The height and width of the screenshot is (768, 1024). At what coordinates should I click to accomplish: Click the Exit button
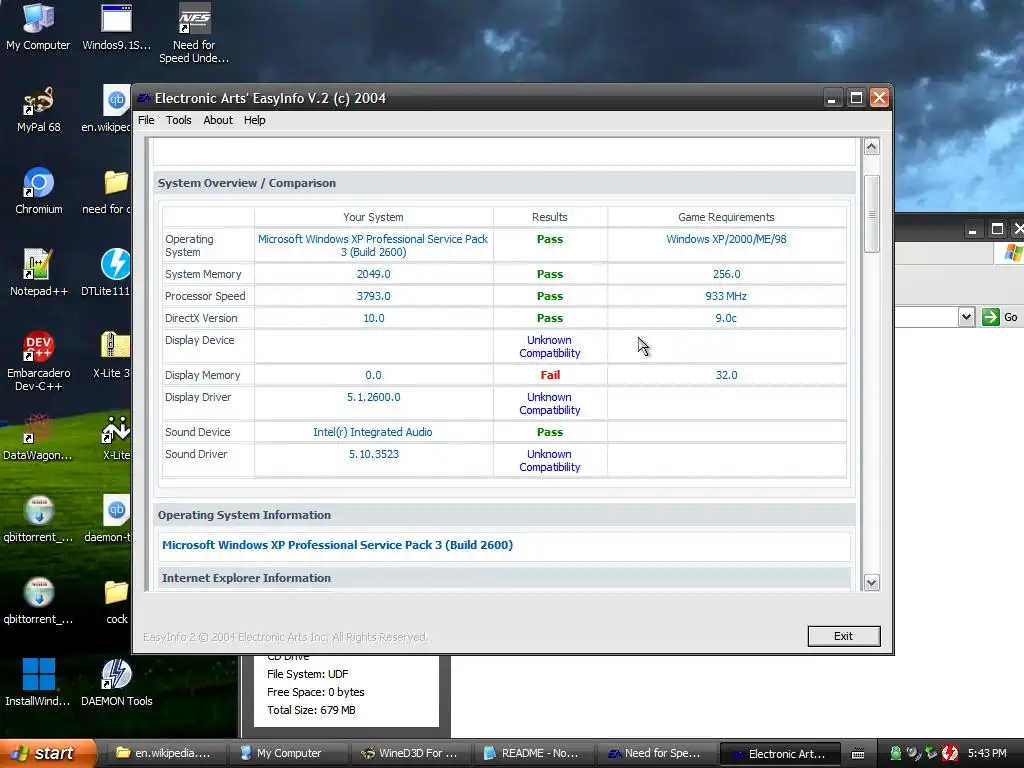point(844,636)
